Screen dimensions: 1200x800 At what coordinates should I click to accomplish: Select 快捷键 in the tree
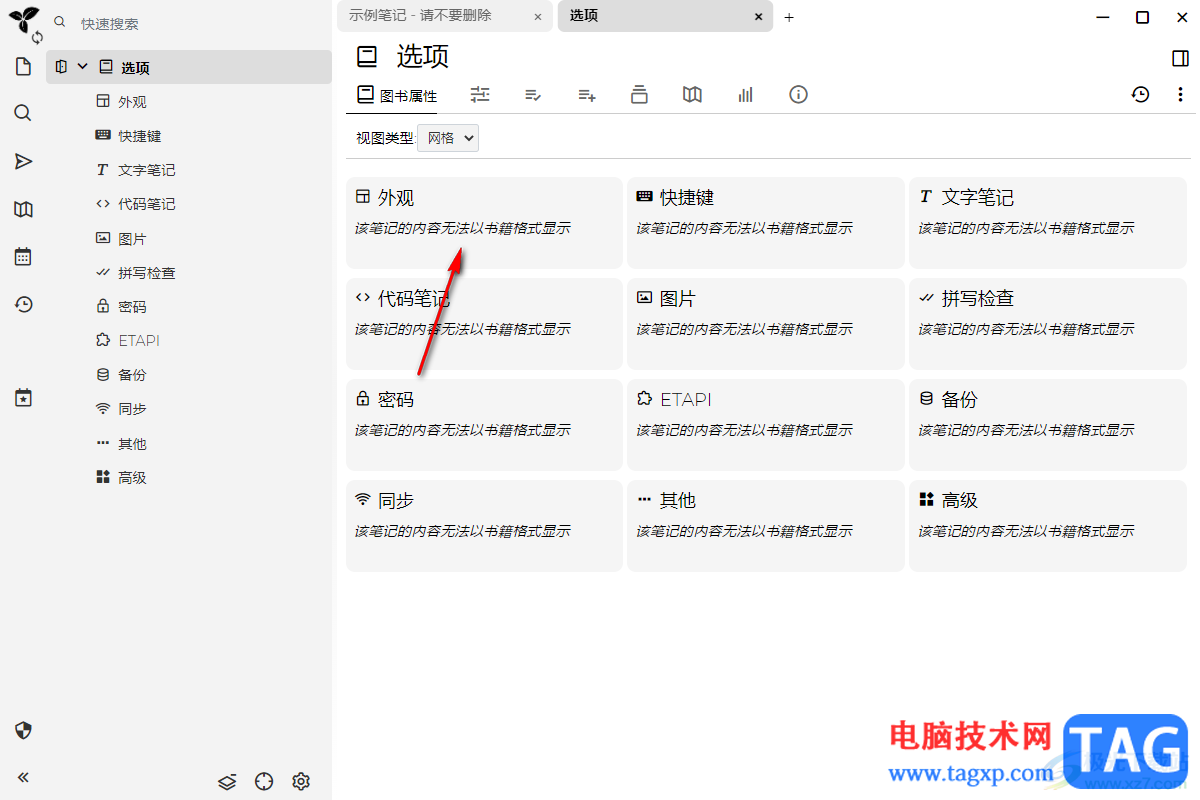140,136
